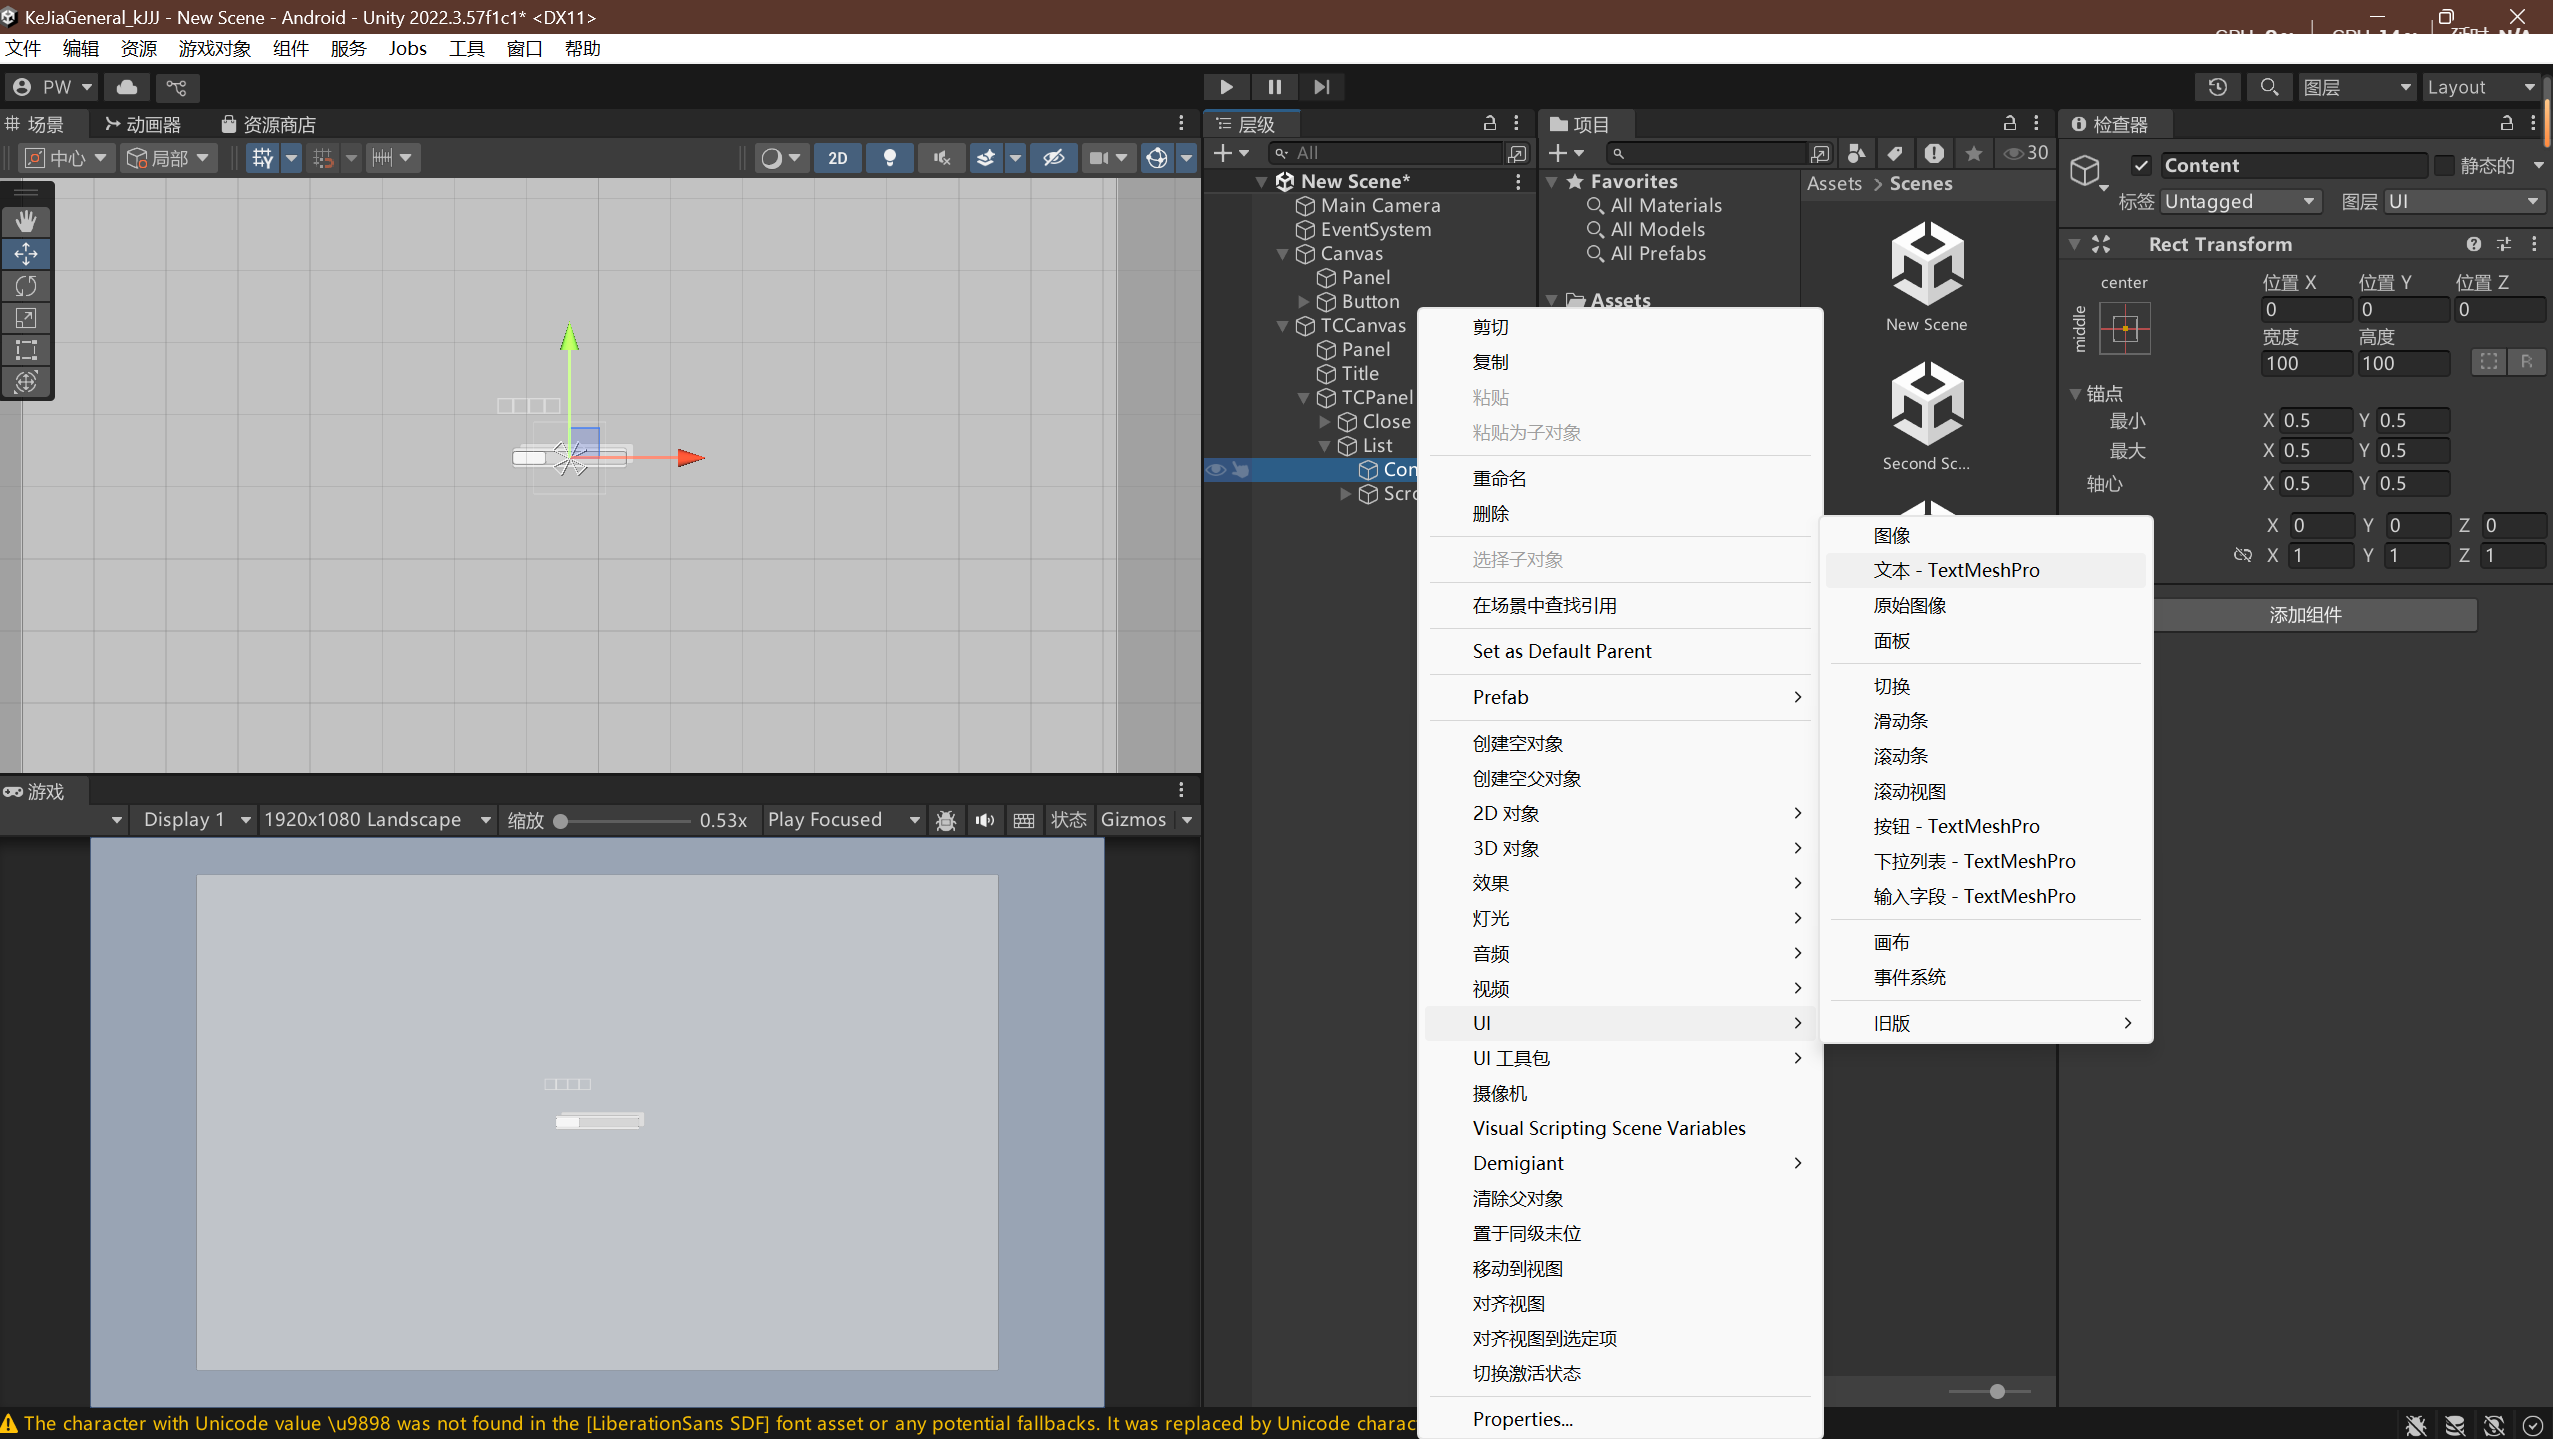
Task: Unmute scene audio in Scene toolbar
Action: [x=940, y=158]
